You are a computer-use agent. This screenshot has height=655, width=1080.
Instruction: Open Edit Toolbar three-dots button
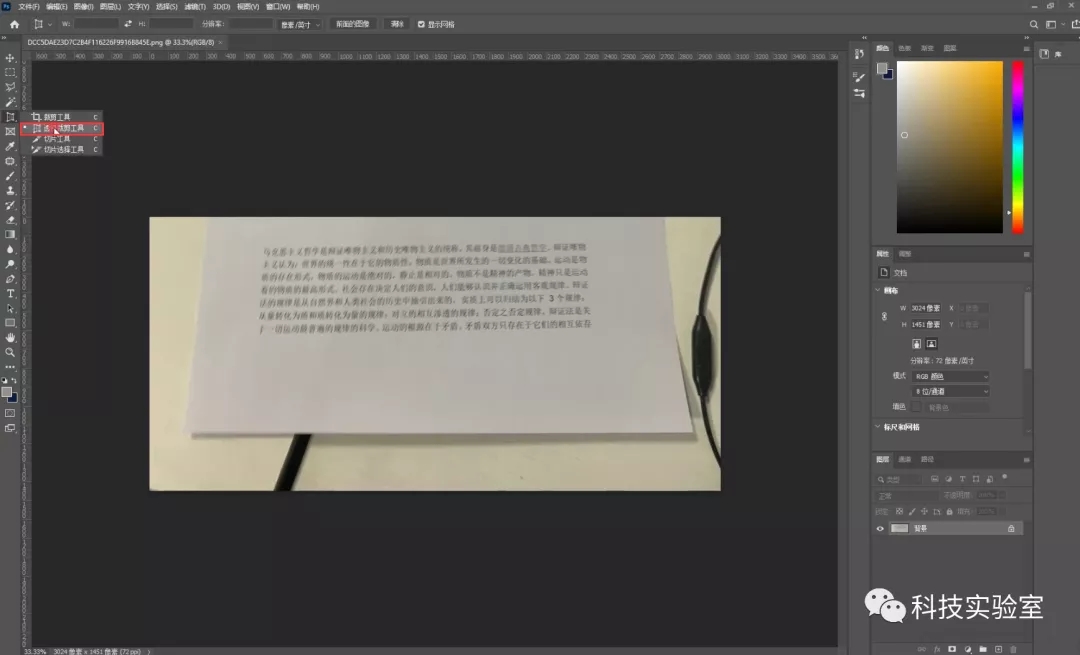click(x=10, y=367)
